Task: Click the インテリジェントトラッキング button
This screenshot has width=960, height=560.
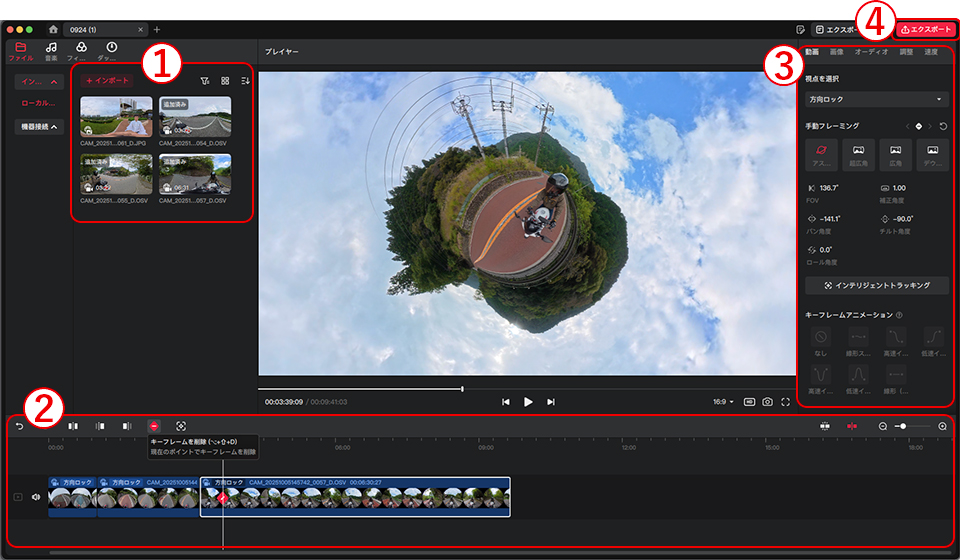Action: 877,285
